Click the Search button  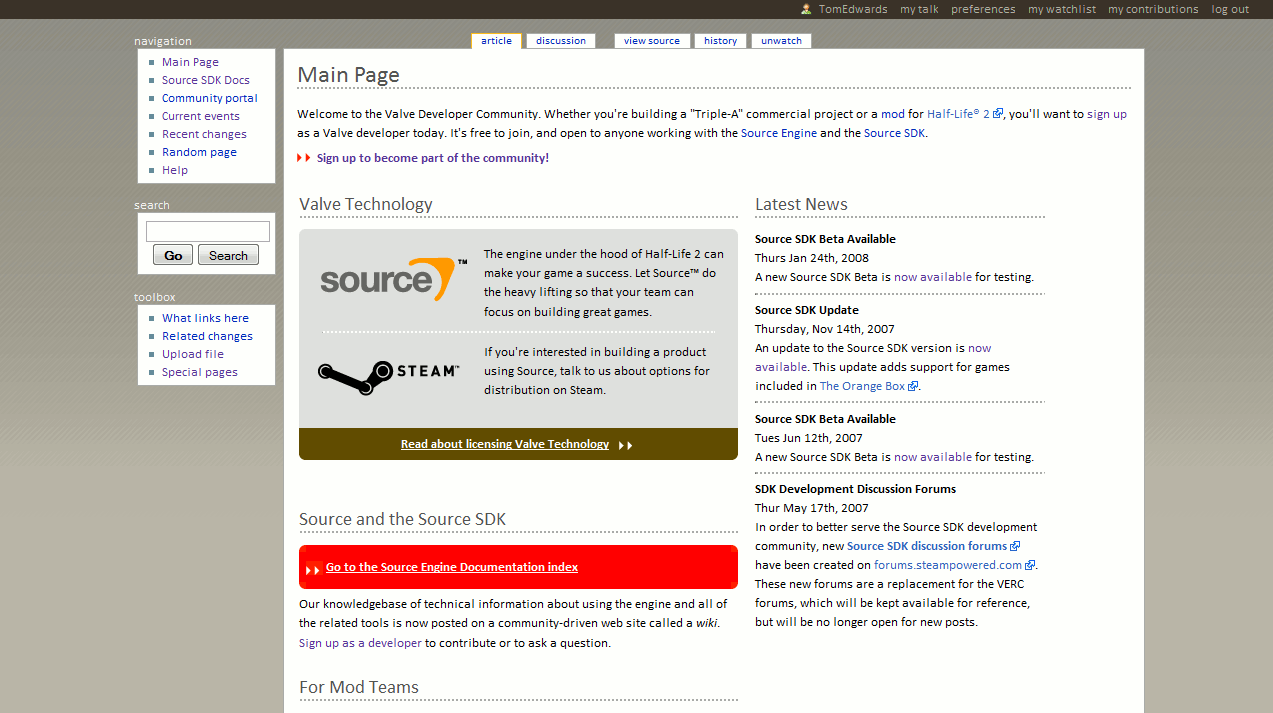pyautogui.click(x=228, y=255)
